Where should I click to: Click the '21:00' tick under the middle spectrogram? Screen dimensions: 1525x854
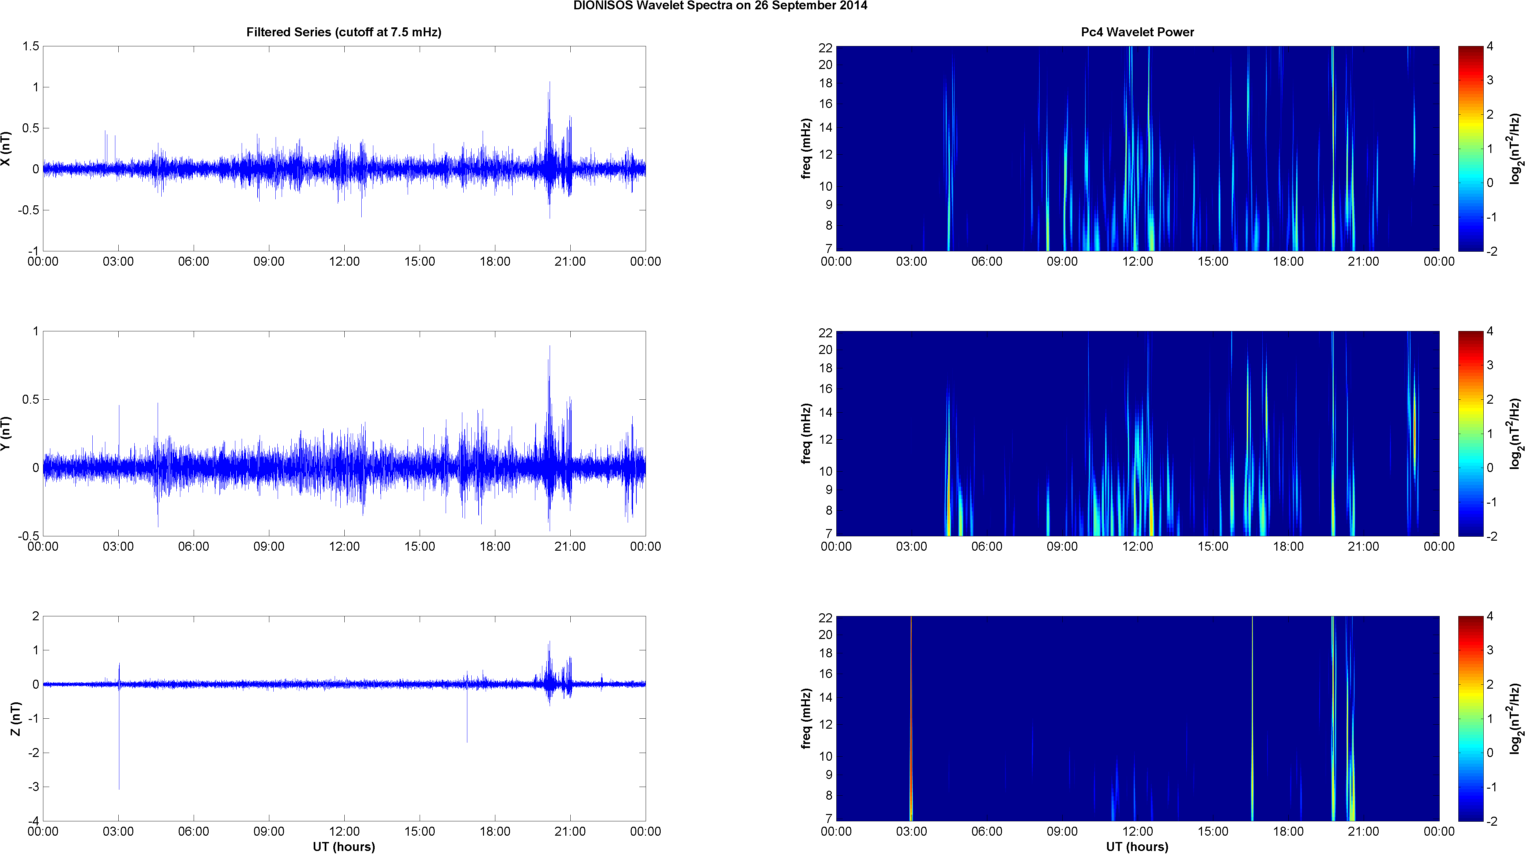pos(1364,547)
